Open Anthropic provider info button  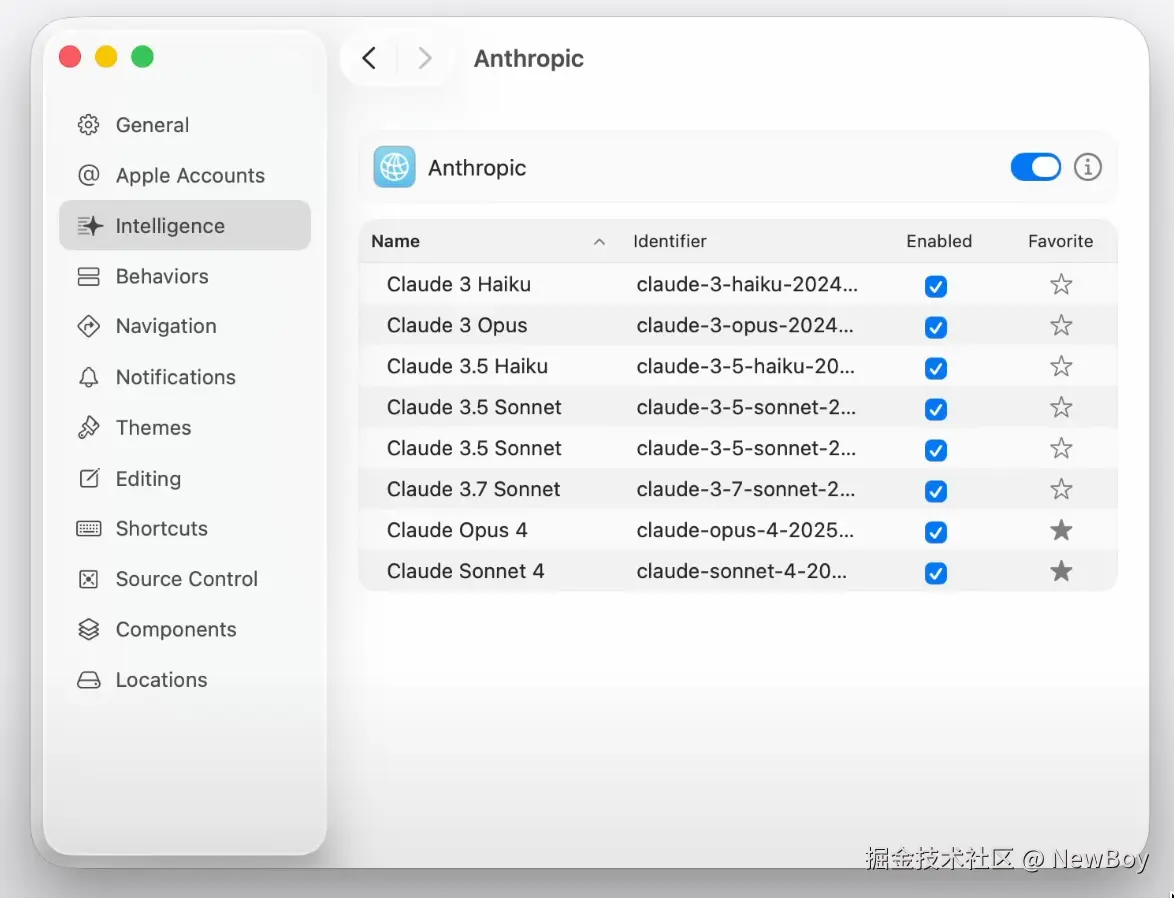pyautogui.click(x=1087, y=167)
